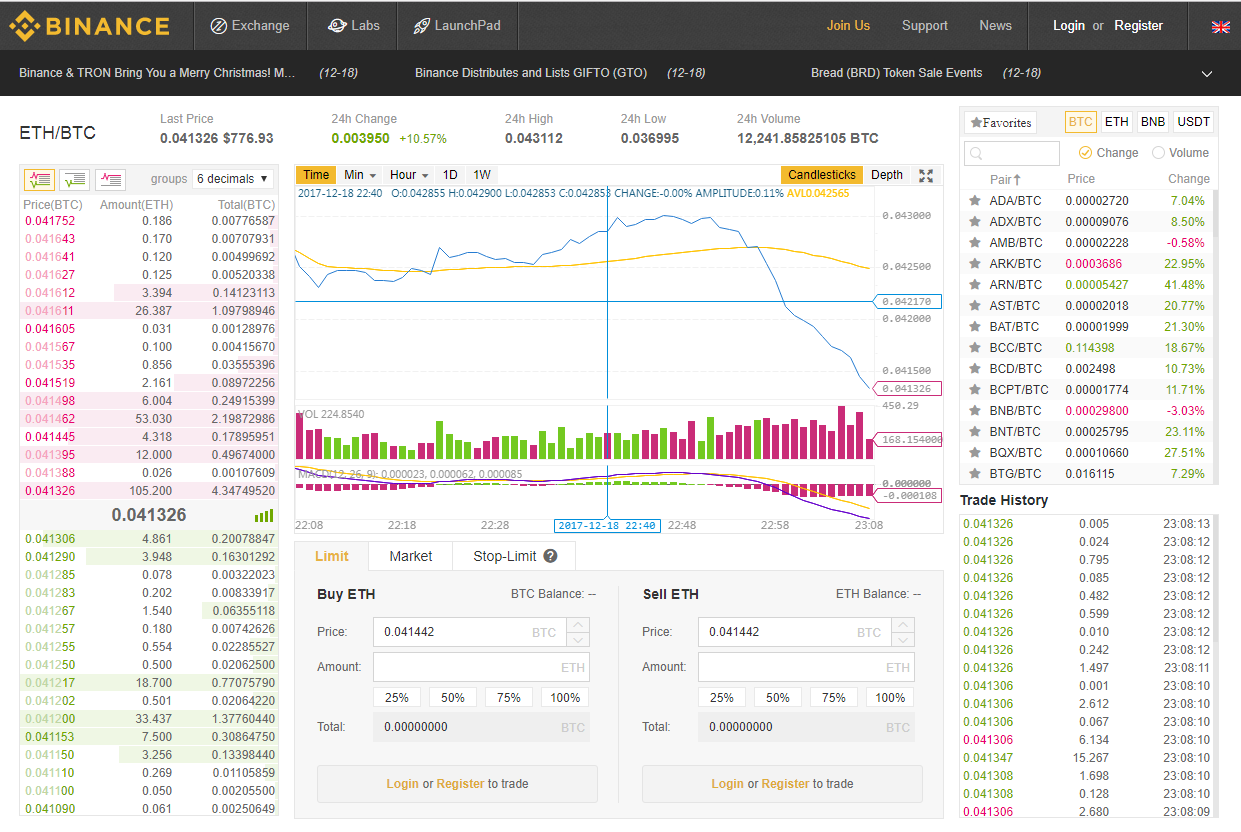Image resolution: width=1241 pixels, height=832 pixels.
Task: Show sell orders only order book view
Action: [110, 179]
